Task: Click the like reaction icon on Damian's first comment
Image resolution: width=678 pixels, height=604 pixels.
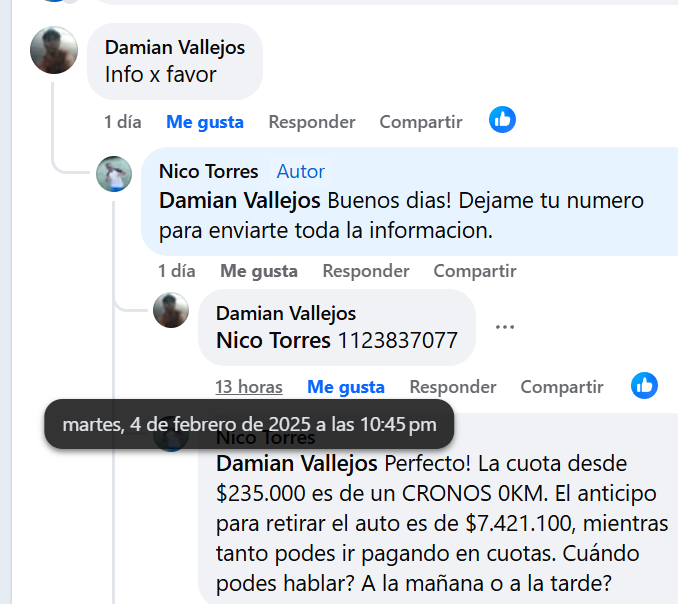Action: pyautogui.click(x=502, y=119)
